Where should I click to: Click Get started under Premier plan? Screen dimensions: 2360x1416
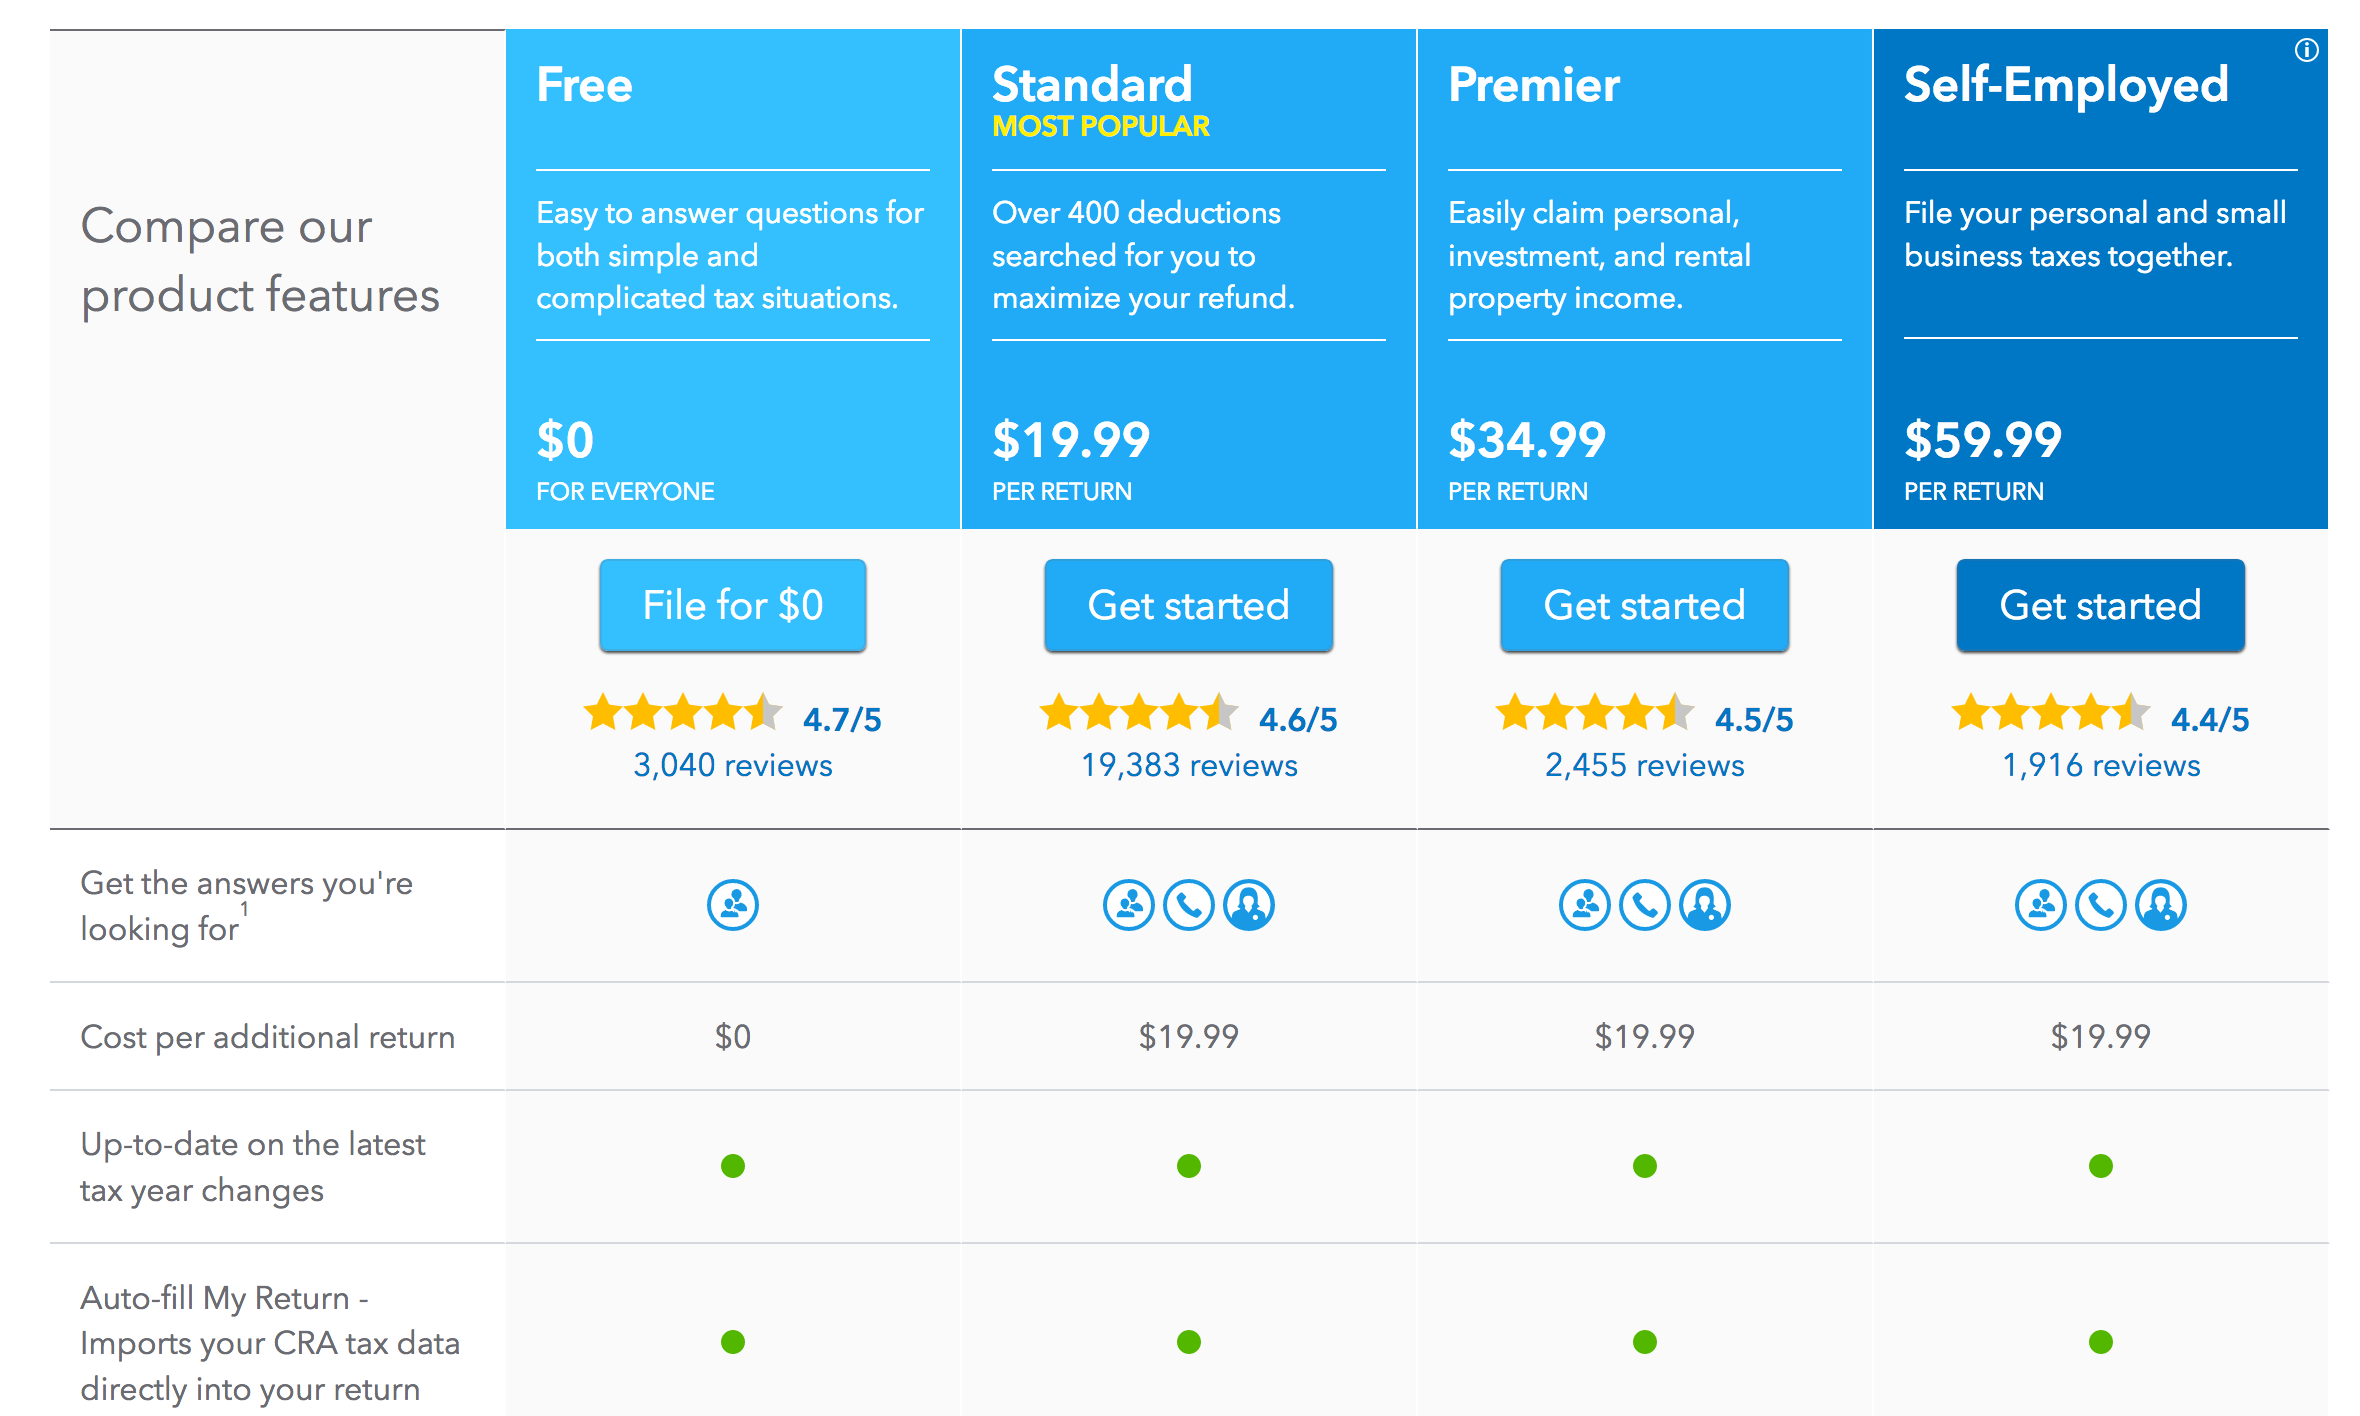1645,605
